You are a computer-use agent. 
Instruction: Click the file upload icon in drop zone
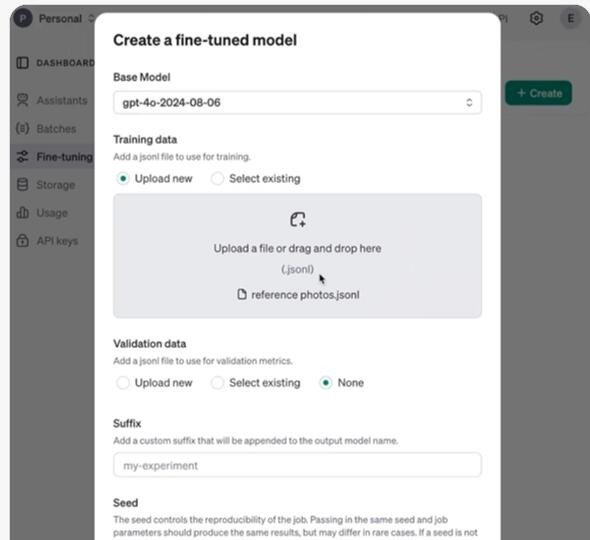point(298,220)
